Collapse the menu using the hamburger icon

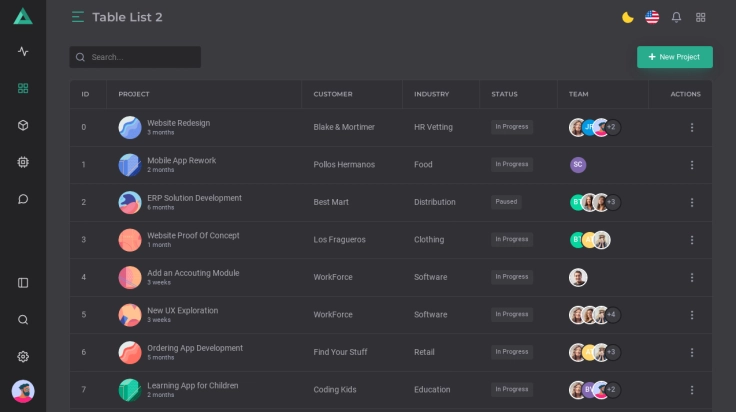[78, 17]
